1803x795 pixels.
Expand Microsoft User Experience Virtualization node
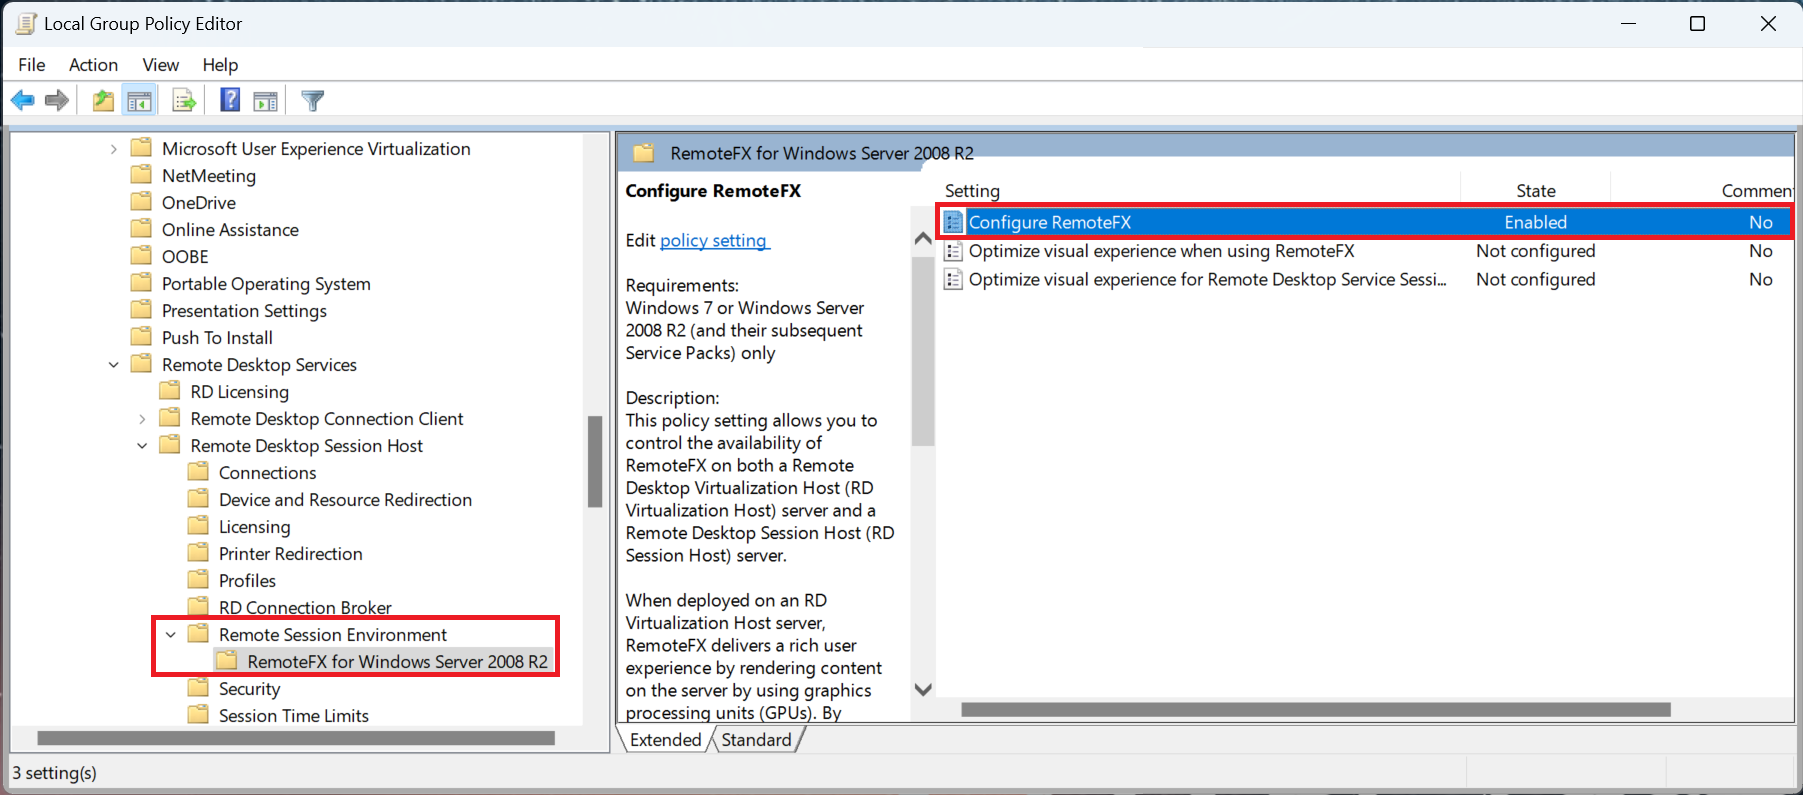[114, 149]
